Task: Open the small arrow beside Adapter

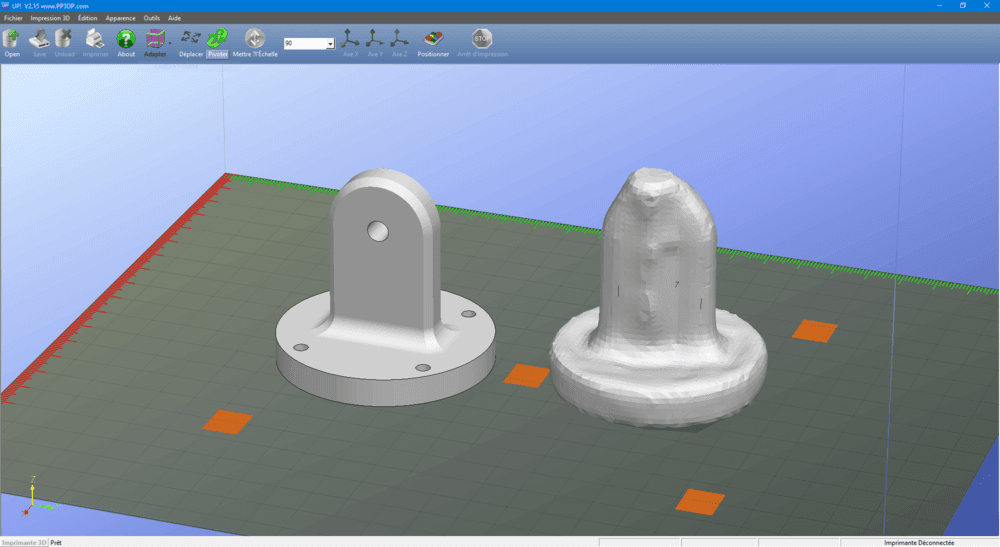Action: click(x=170, y=43)
